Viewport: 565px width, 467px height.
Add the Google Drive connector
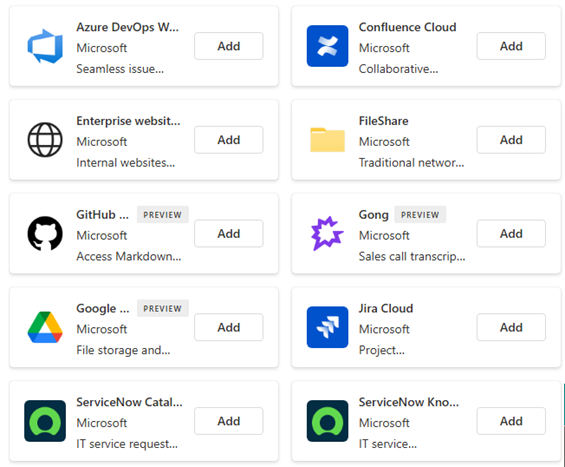click(x=229, y=327)
